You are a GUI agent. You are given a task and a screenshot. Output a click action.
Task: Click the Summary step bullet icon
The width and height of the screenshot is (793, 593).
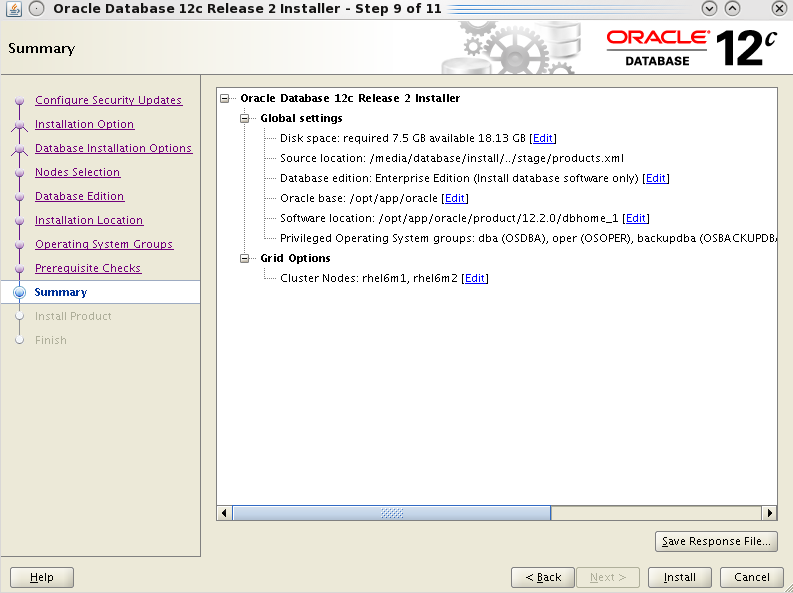point(19,292)
